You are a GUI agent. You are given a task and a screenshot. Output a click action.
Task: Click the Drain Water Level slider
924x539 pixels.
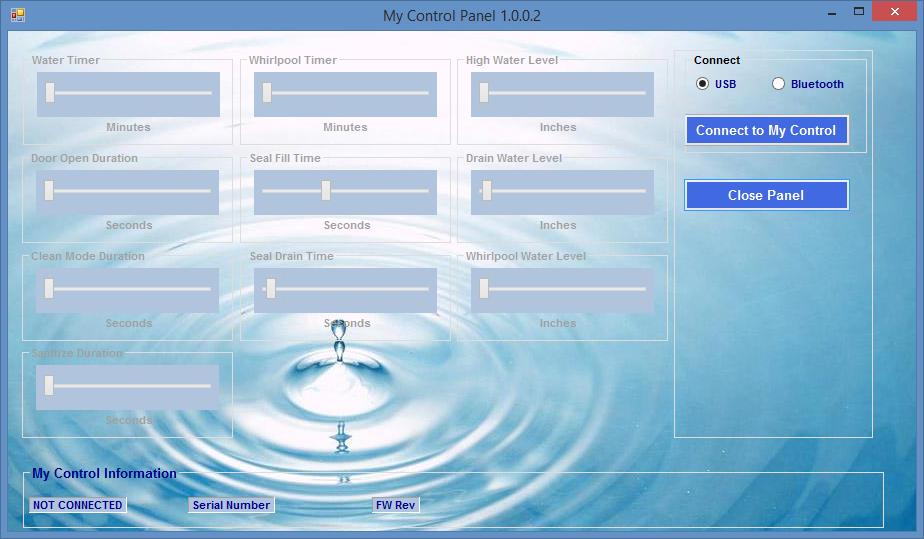pyautogui.click(x=562, y=192)
